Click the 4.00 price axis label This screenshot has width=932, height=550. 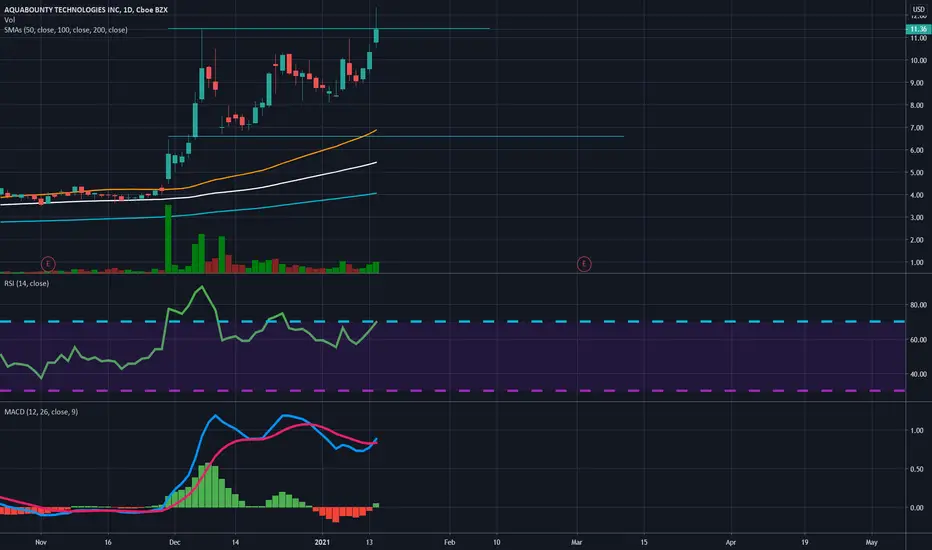point(918,195)
